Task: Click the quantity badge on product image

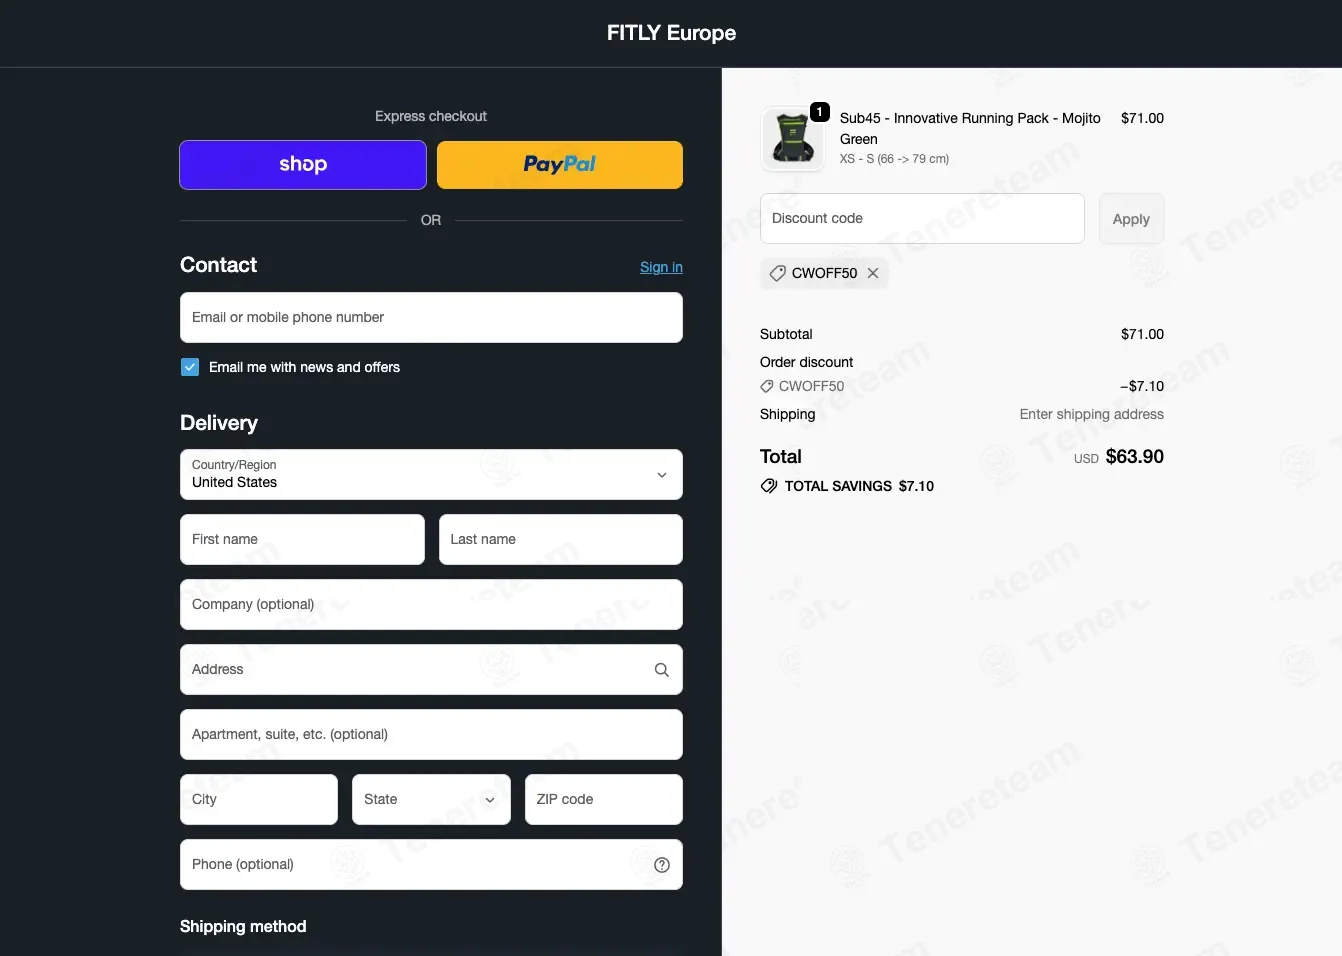Action: point(820,112)
